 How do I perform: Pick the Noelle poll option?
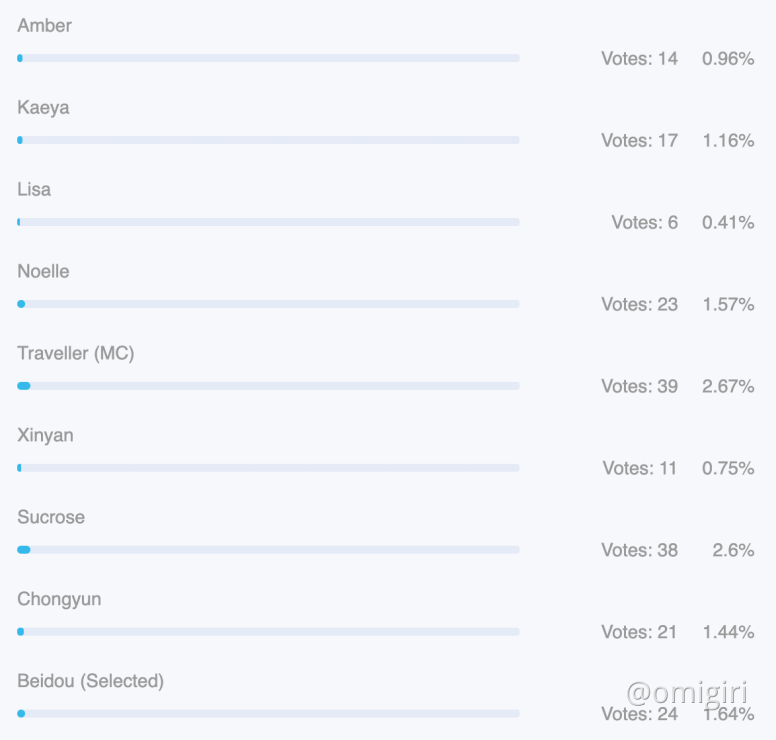click(x=43, y=272)
